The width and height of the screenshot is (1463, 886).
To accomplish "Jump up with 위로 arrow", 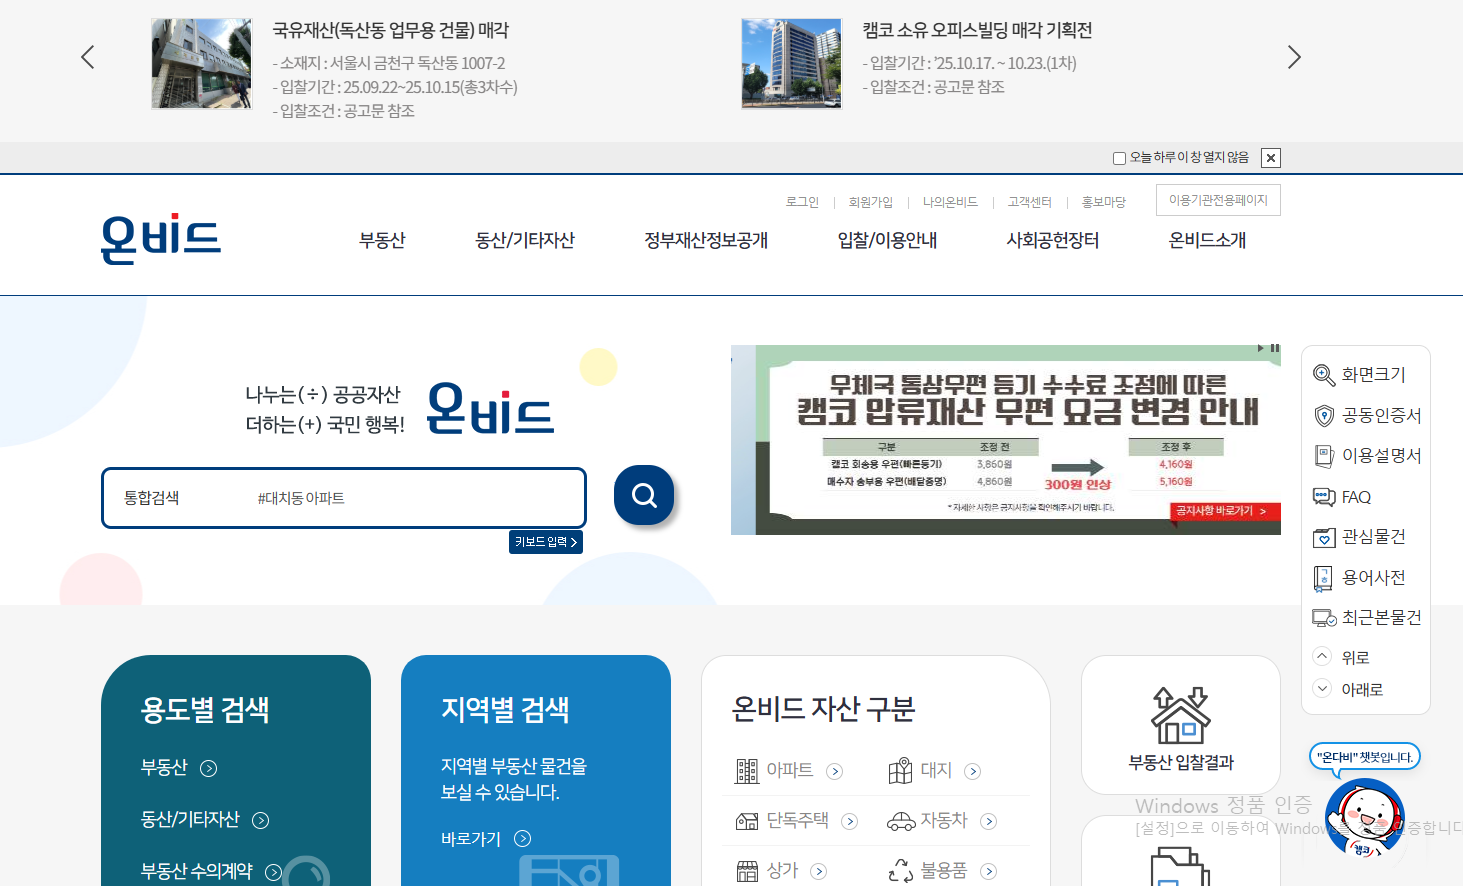I will pyautogui.click(x=1341, y=657).
